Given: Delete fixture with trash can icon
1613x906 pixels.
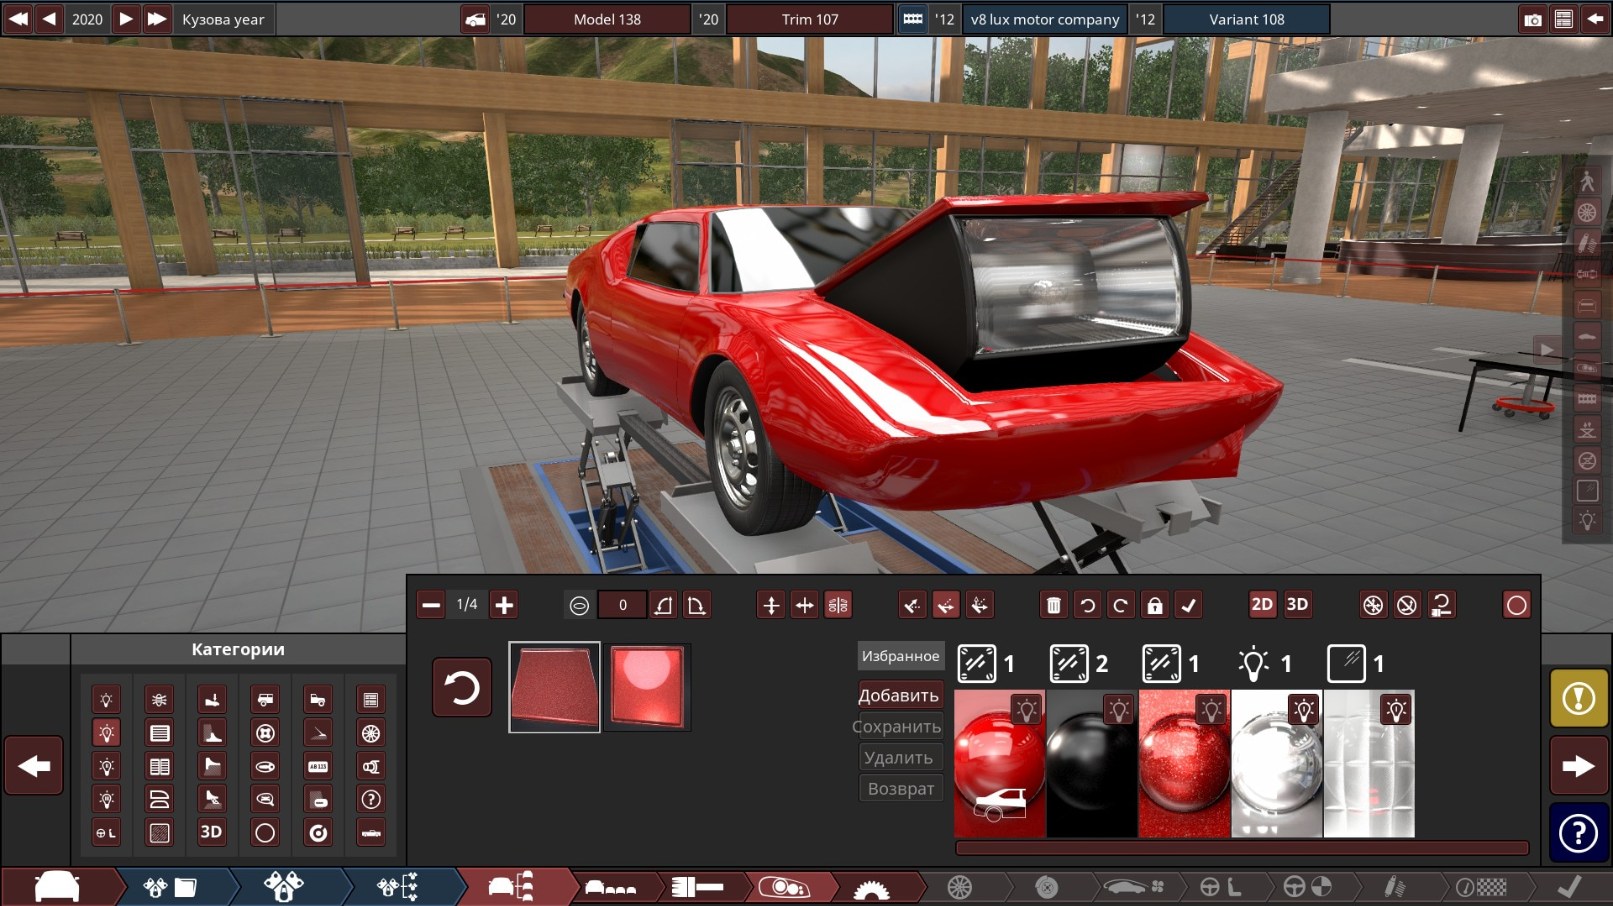Looking at the screenshot, I should point(1053,605).
